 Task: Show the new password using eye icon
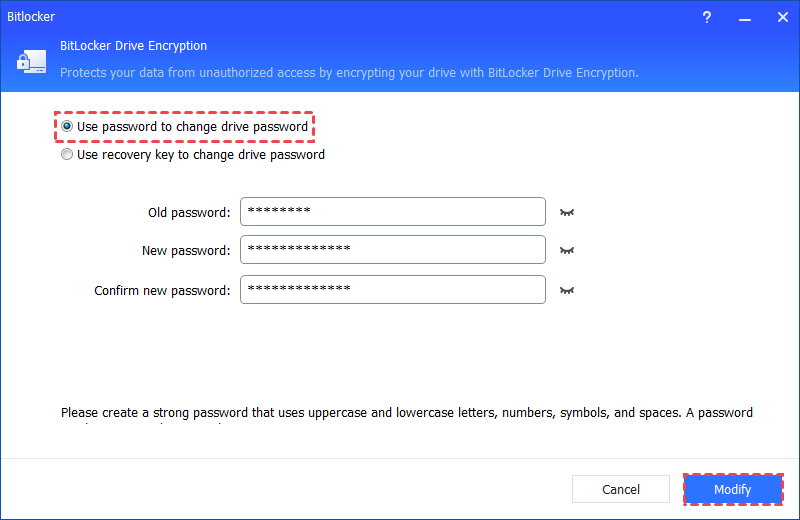pyautogui.click(x=568, y=250)
